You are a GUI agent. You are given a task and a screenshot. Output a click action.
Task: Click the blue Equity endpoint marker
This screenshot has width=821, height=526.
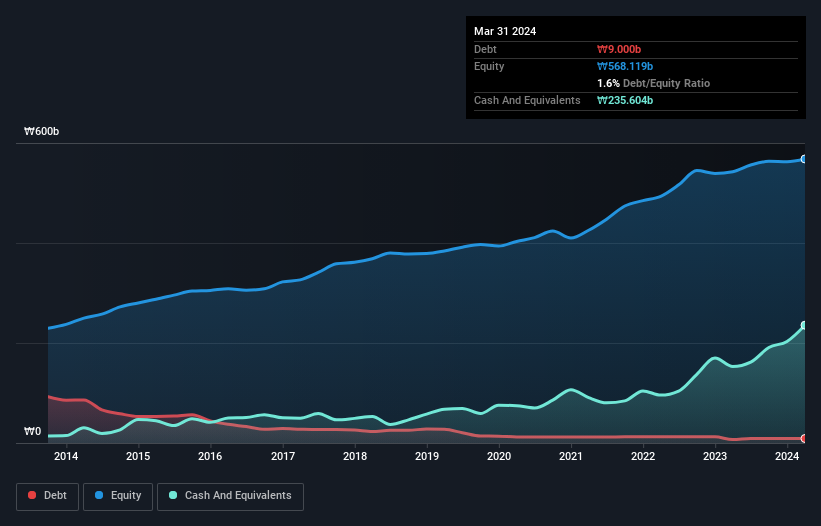[804, 159]
